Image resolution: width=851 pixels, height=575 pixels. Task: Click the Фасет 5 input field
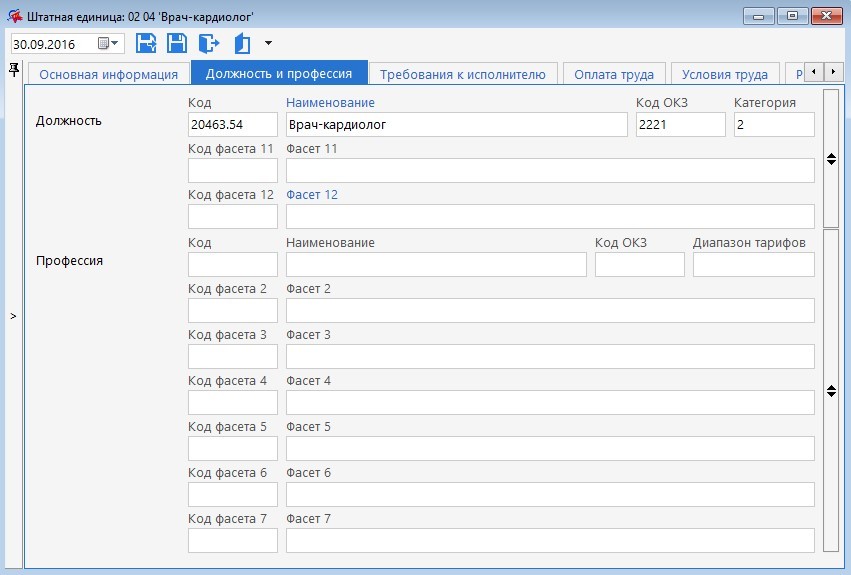point(550,448)
